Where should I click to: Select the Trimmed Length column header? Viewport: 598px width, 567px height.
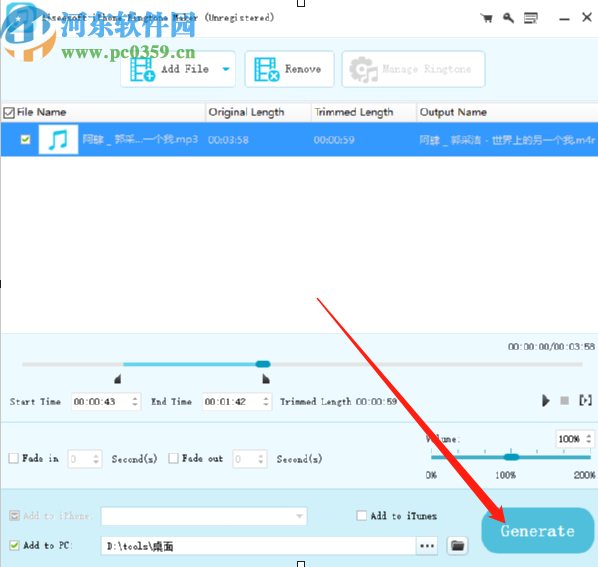point(363,112)
